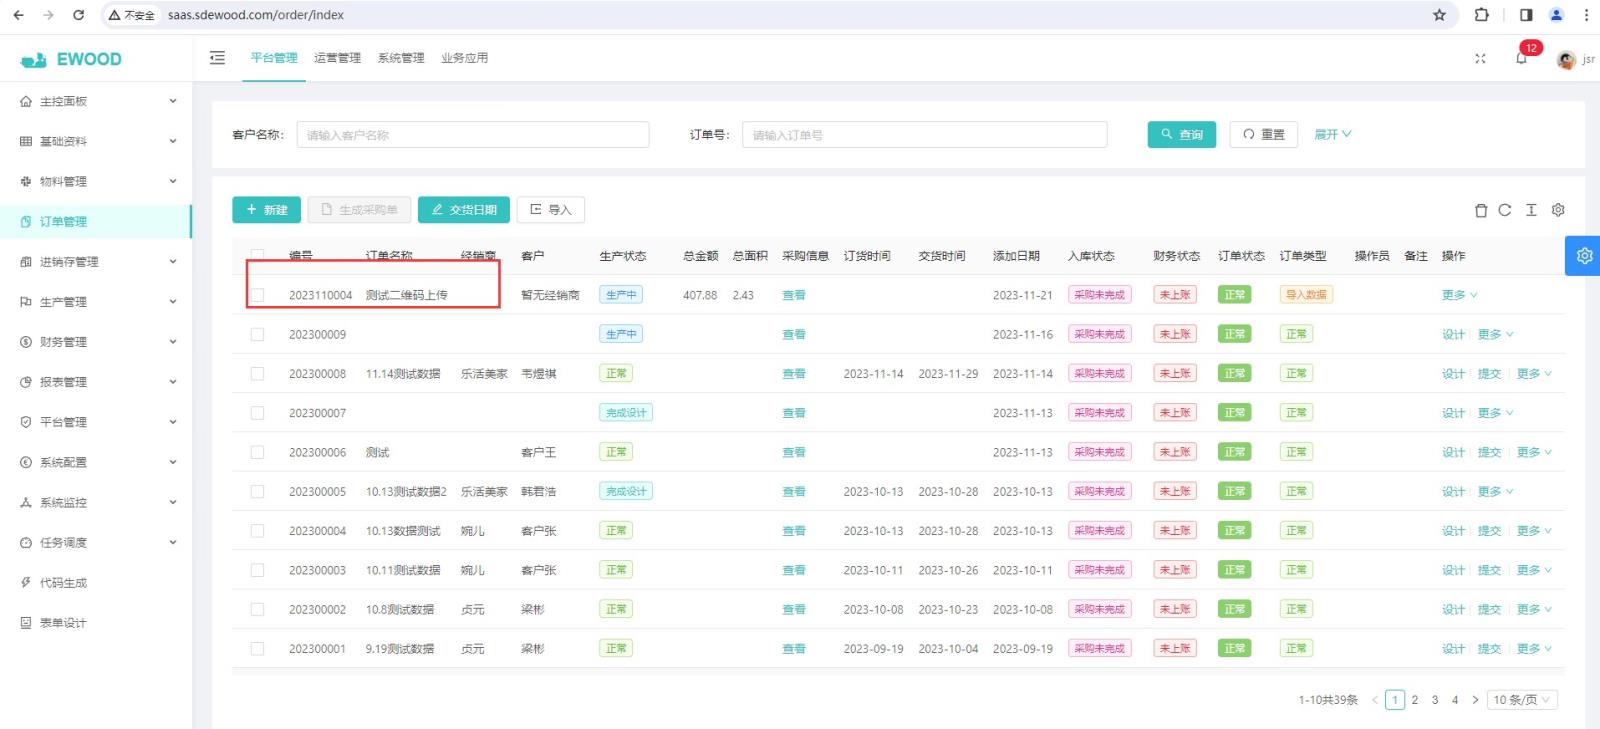Screen dimensions: 1600x729
Task: Expand 基础资料 sidebar menu
Action: [x=95, y=141]
